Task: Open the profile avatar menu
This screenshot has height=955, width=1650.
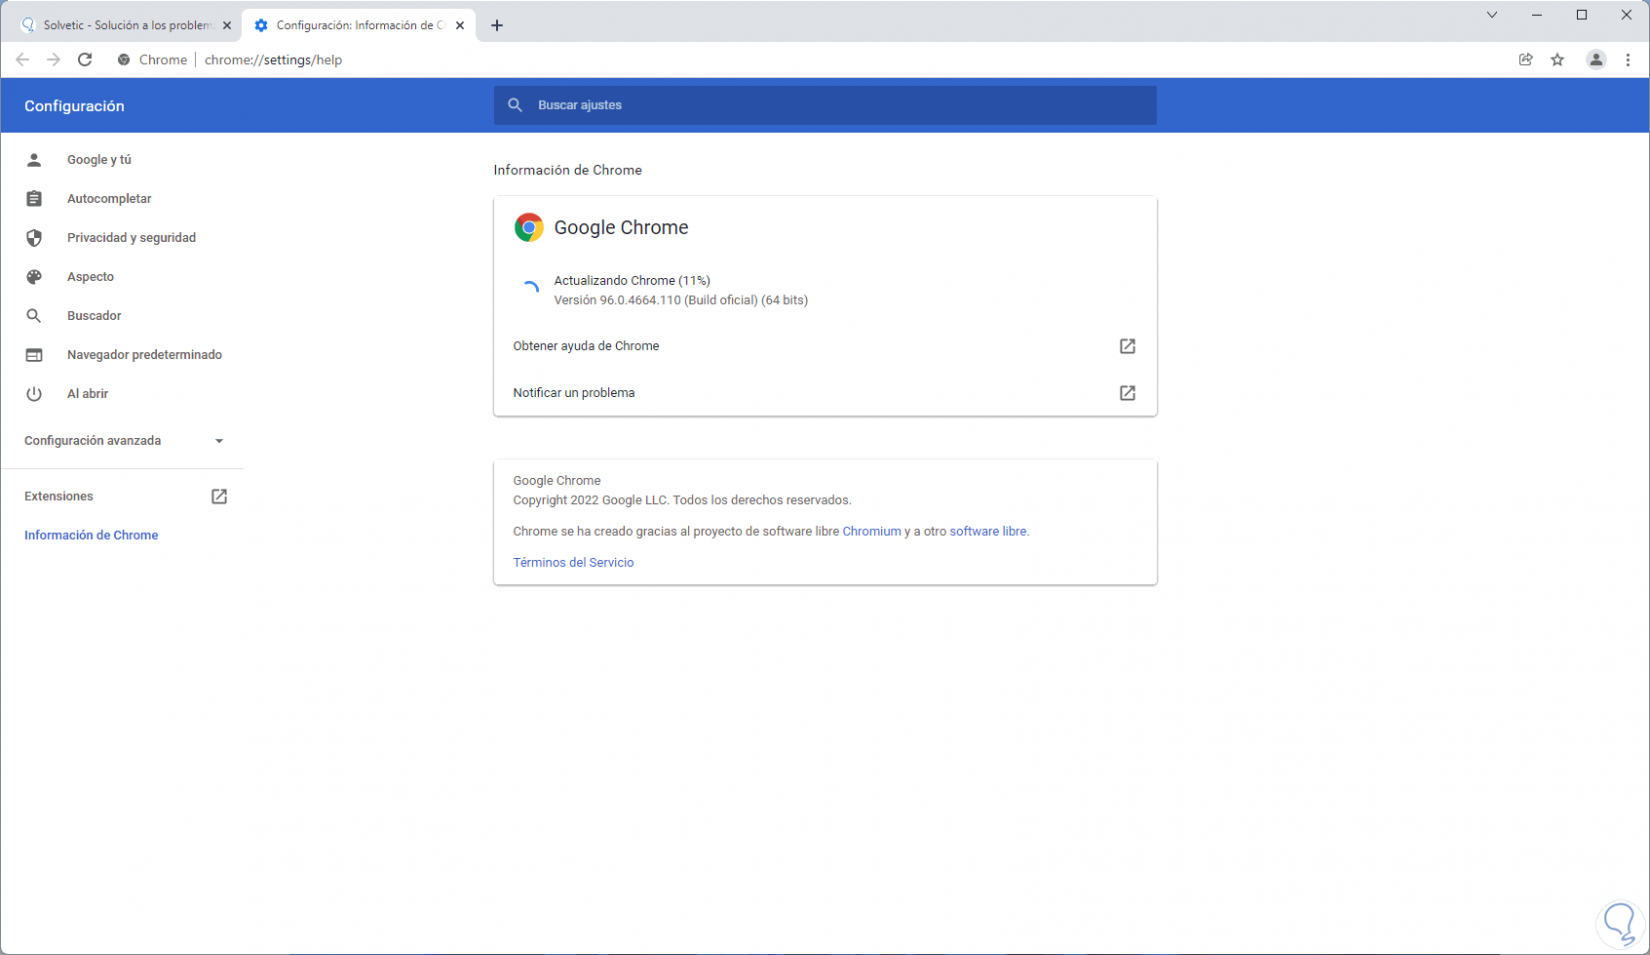Action: (x=1596, y=60)
